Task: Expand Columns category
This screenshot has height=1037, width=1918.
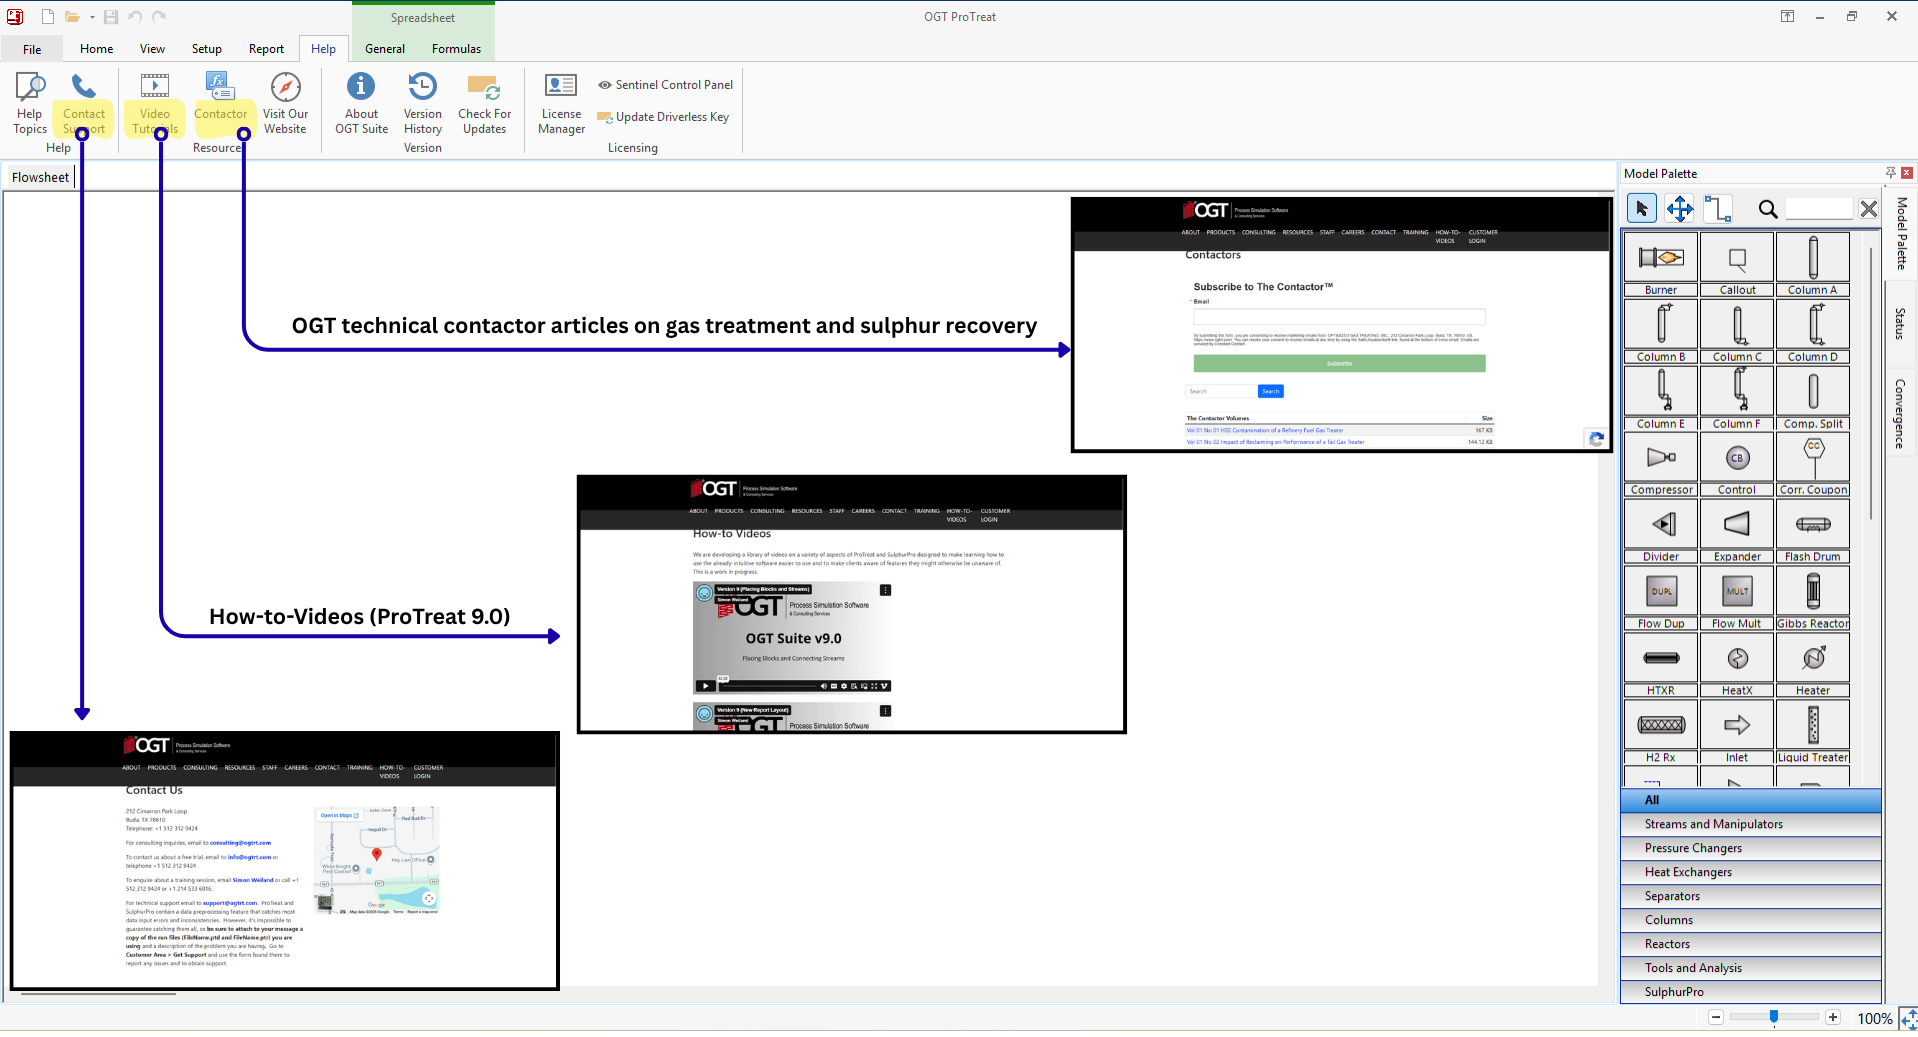Action: pos(1750,920)
